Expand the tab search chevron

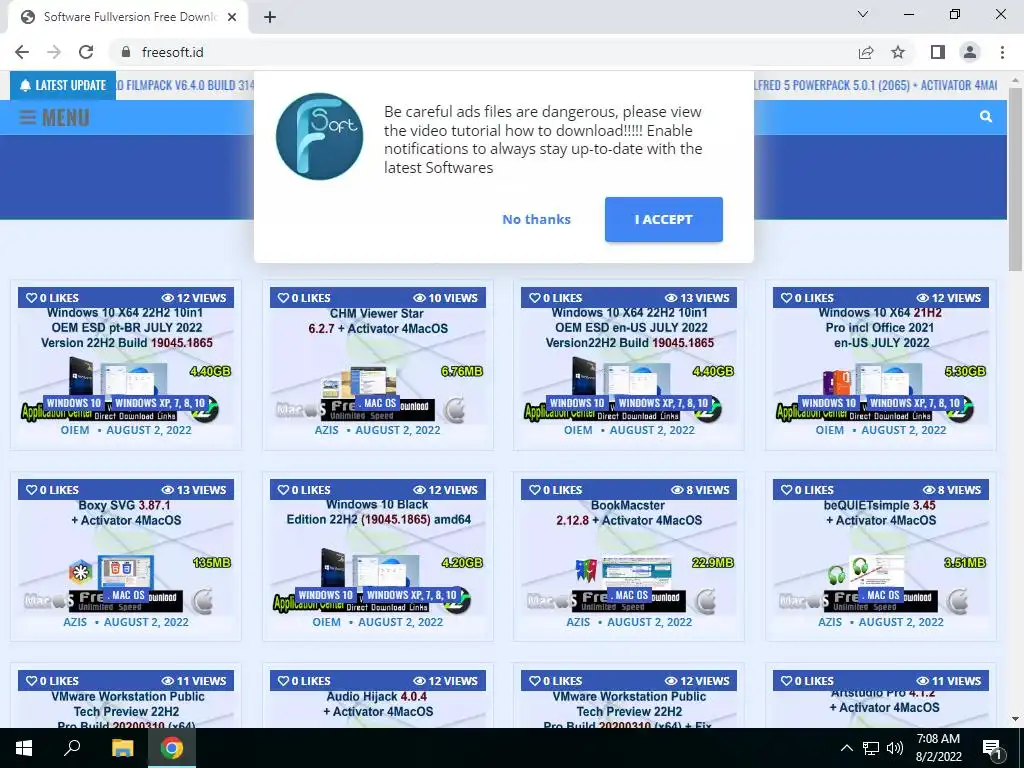tap(863, 14)
